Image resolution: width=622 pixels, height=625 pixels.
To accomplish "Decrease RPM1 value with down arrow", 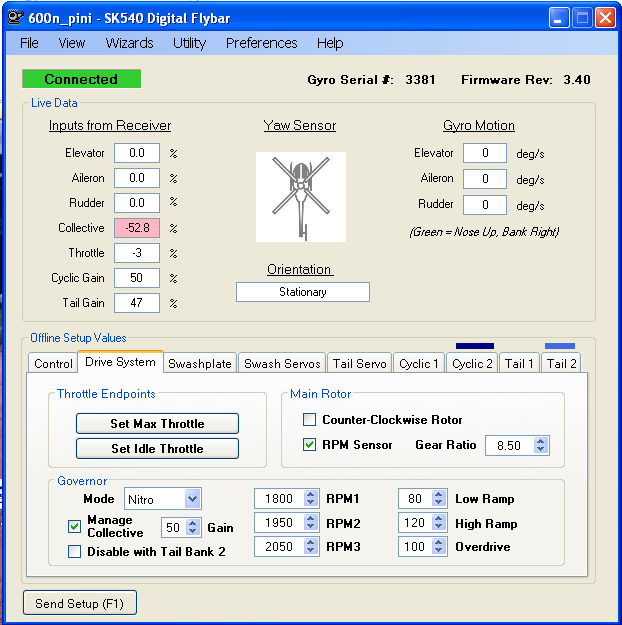I will [x=311, y=503].
